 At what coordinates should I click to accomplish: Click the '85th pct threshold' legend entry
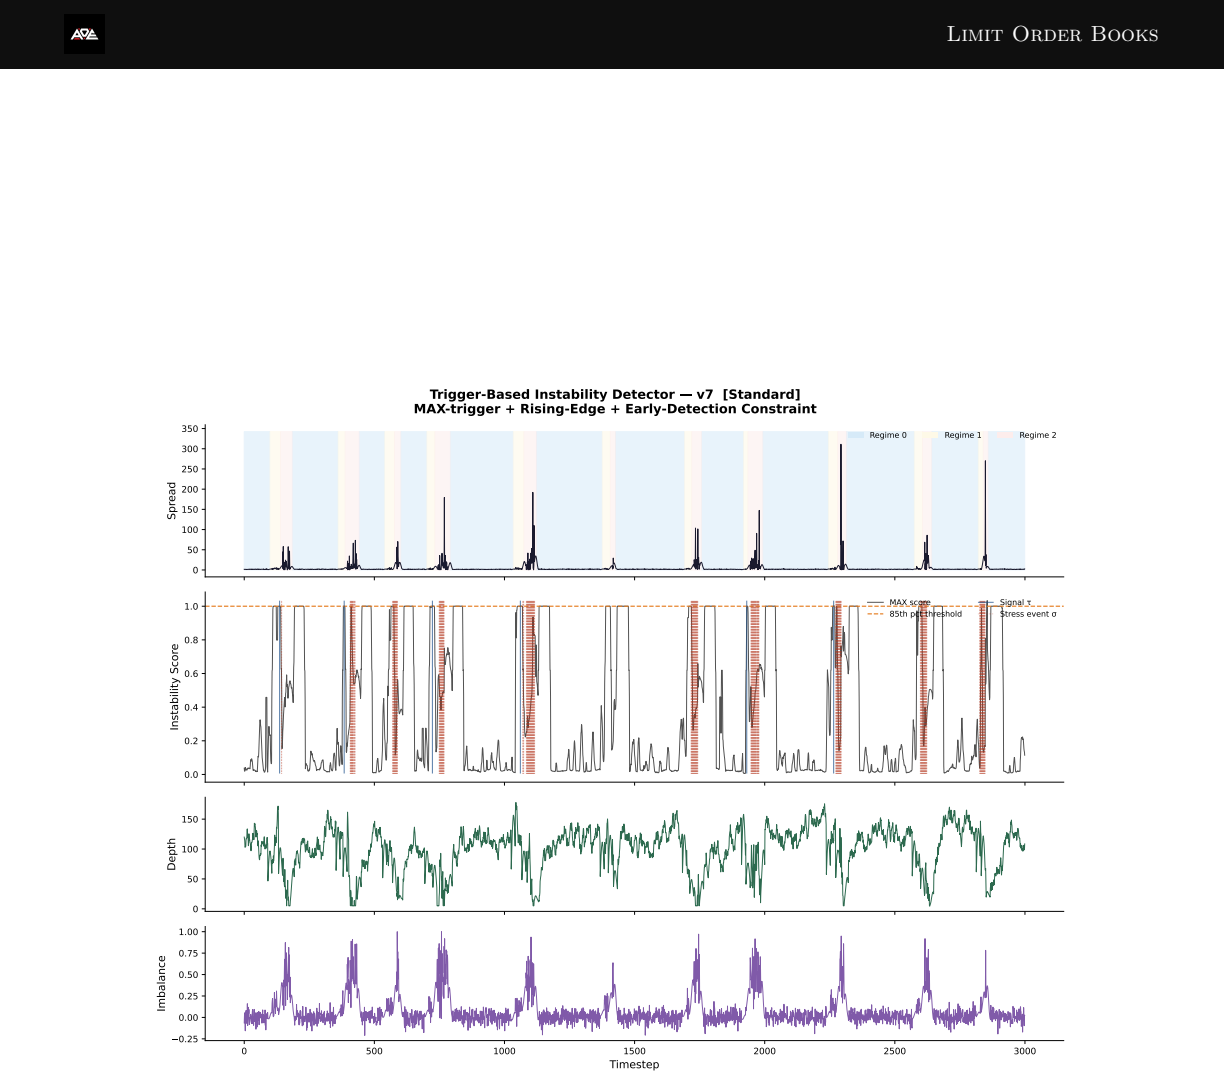(x=914, y=614)
